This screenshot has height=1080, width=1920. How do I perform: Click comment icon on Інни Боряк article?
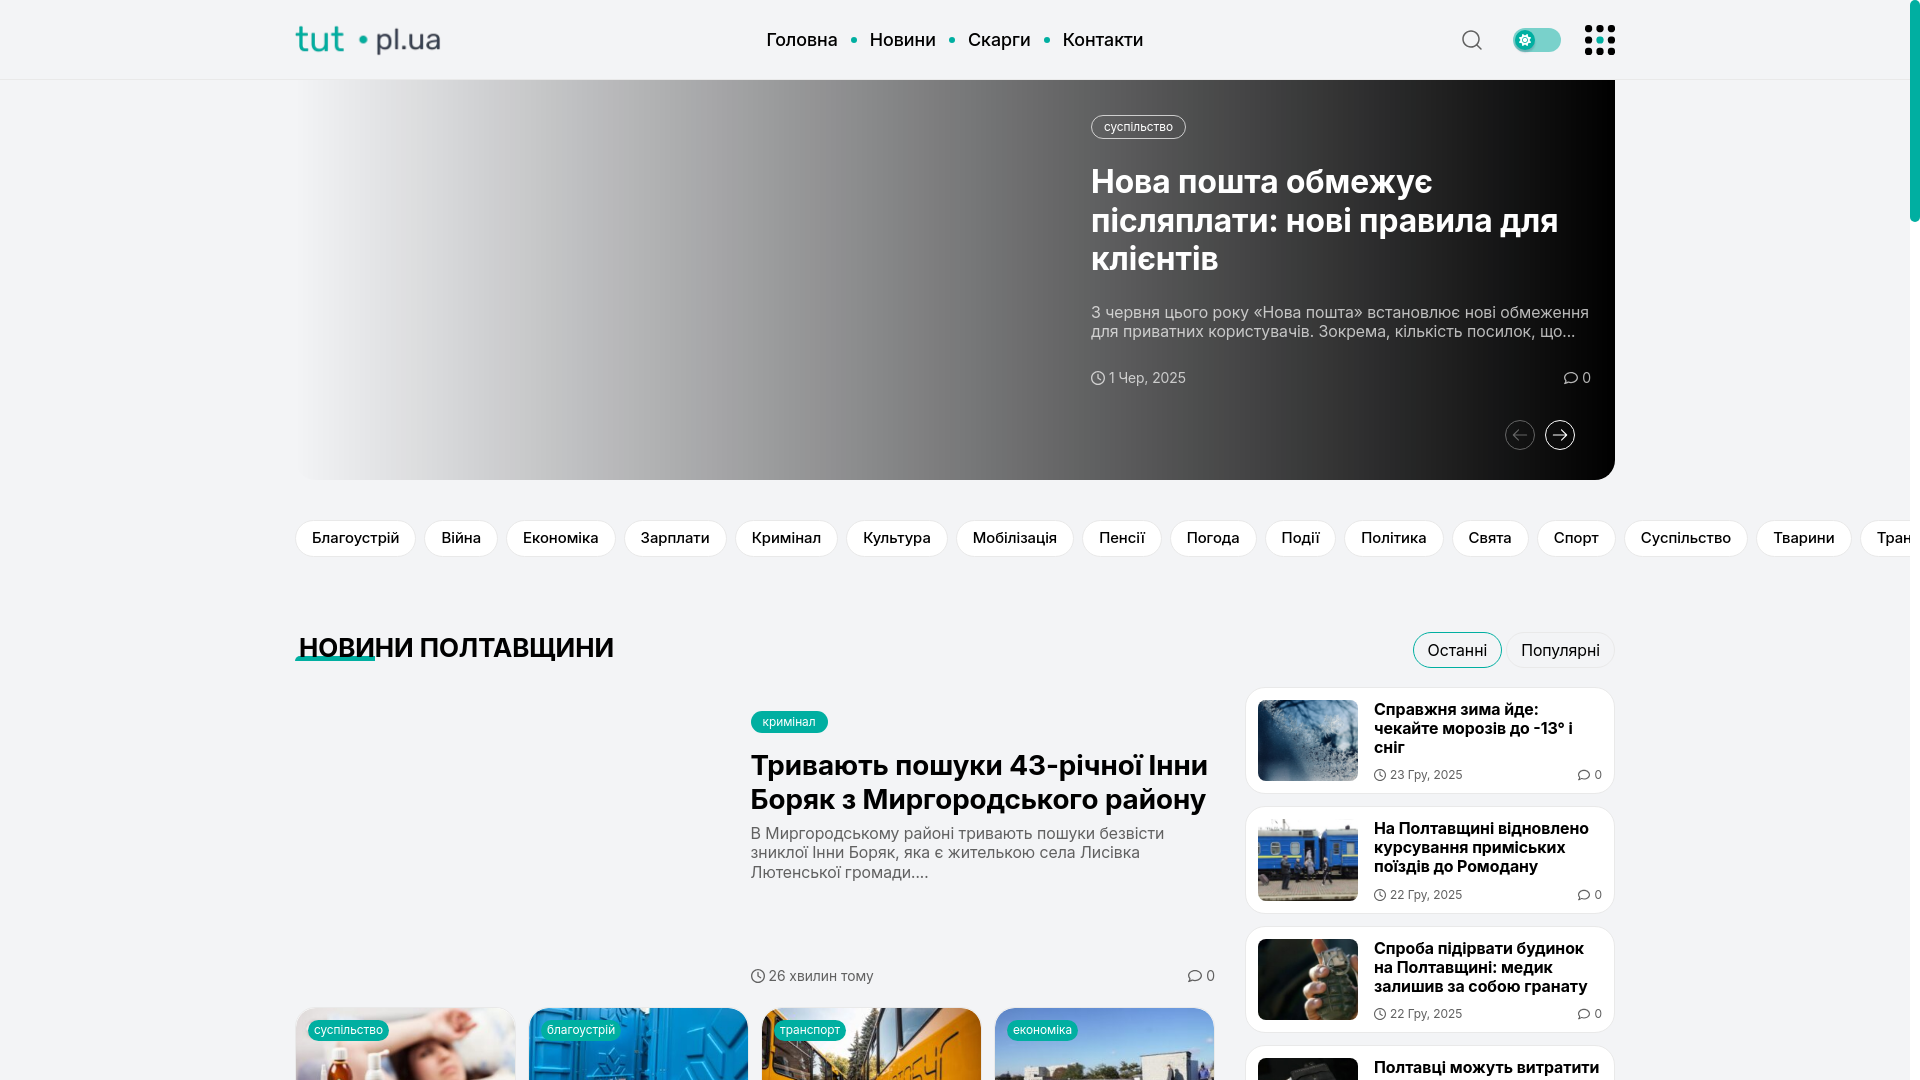point(1194,976)
